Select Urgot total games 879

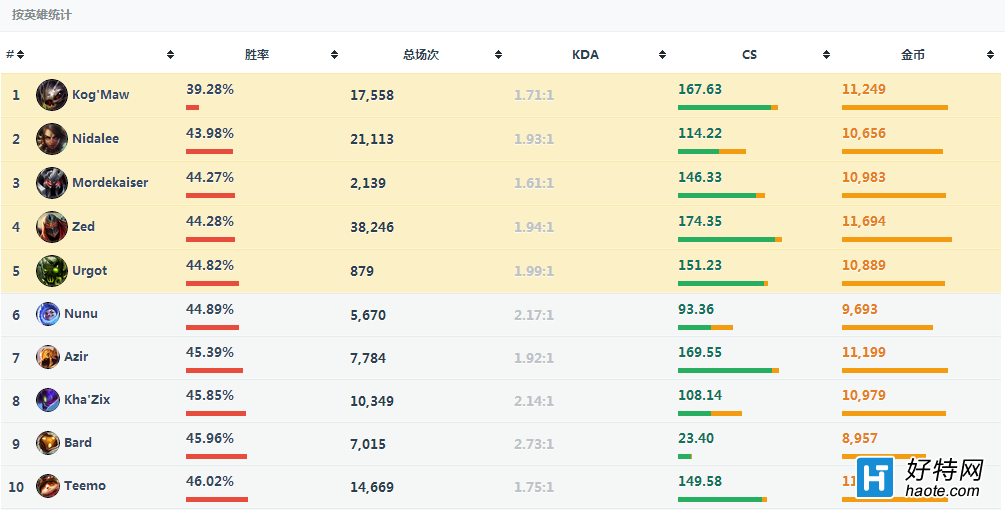tap(361, 271)
